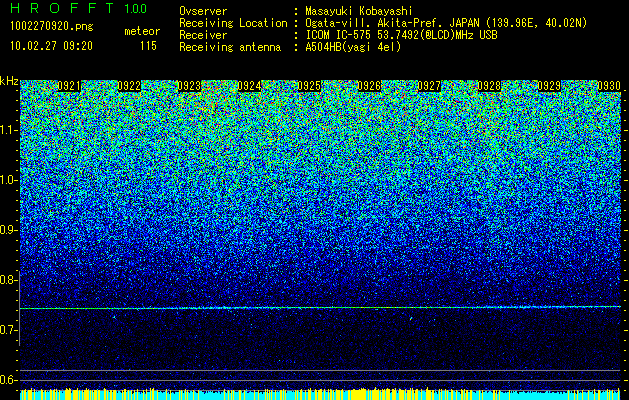Click the 0926 time marker
Viewport: 629px width, 400px height.
pos(369,86)
